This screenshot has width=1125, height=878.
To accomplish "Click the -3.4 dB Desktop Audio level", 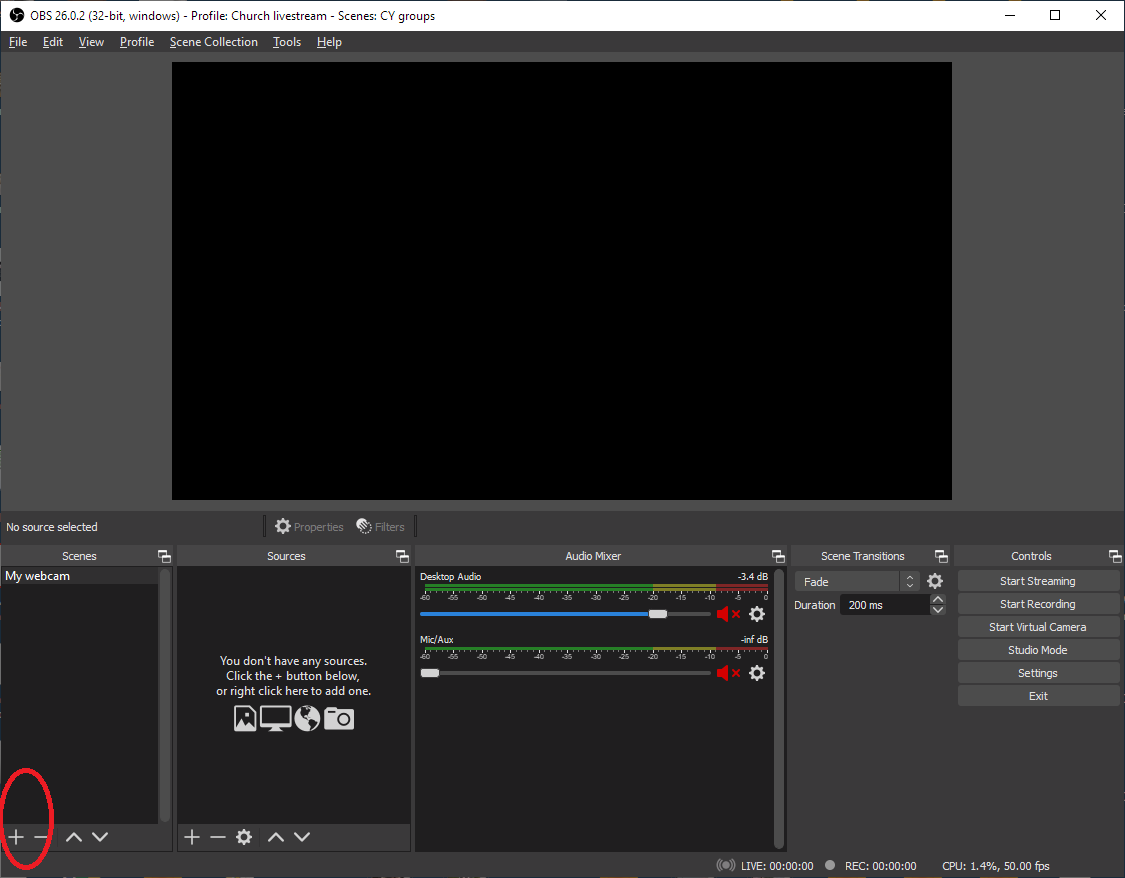I will [753, 577].
